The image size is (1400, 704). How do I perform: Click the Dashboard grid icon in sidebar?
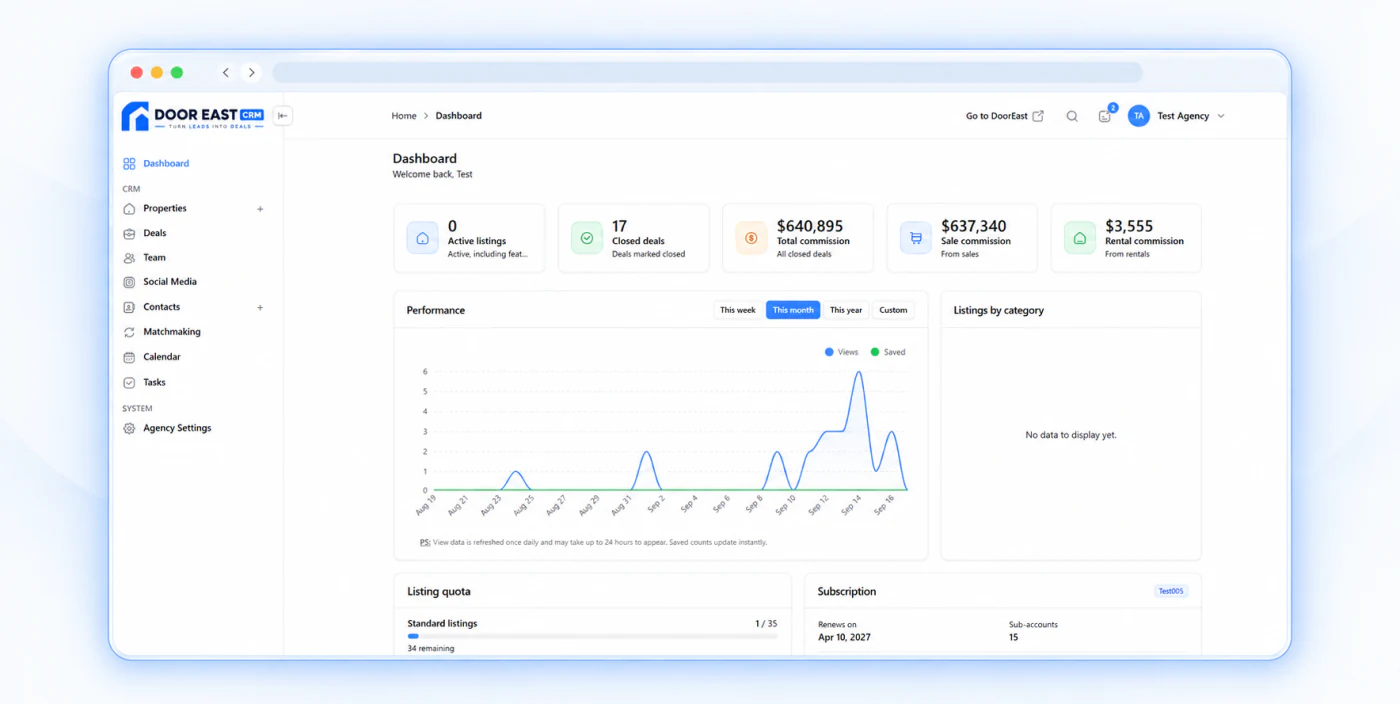(129, 163)
